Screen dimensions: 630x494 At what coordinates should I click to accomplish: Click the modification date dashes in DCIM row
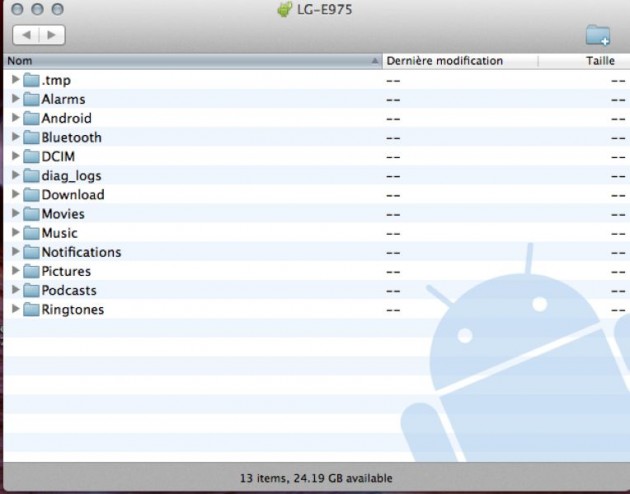coord(393,157)
